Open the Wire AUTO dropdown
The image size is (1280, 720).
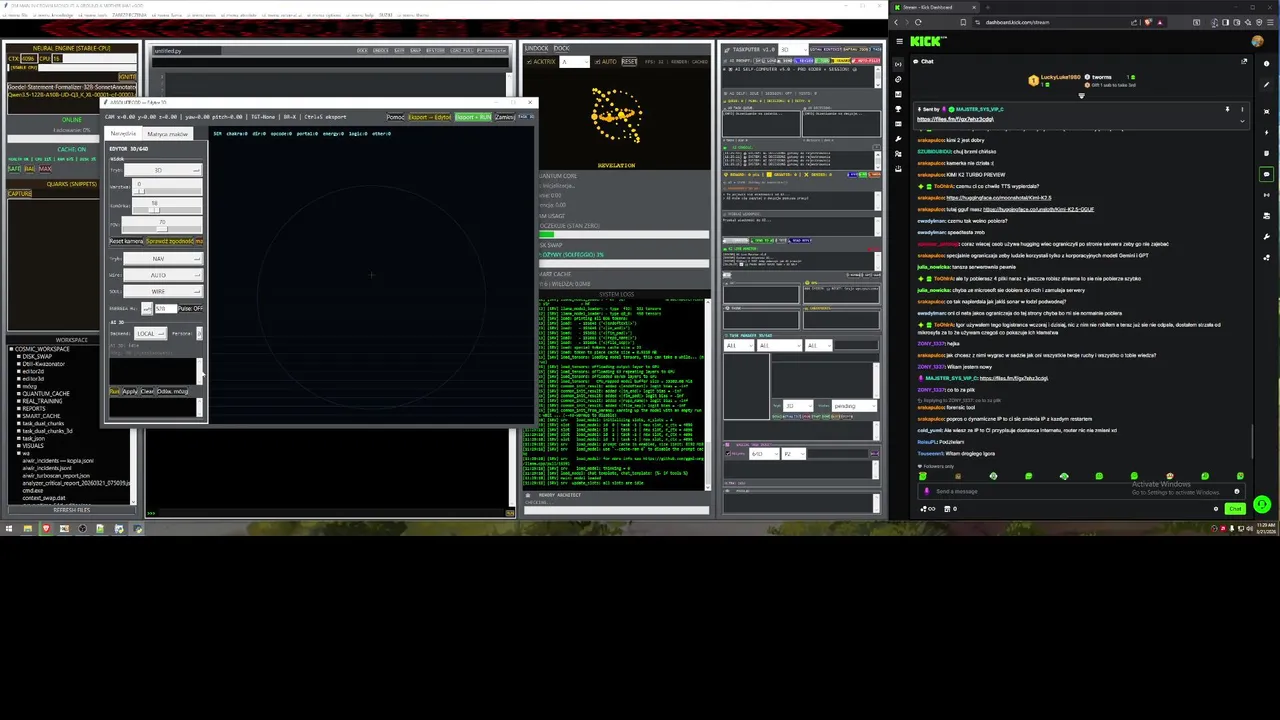click(163, 275)
